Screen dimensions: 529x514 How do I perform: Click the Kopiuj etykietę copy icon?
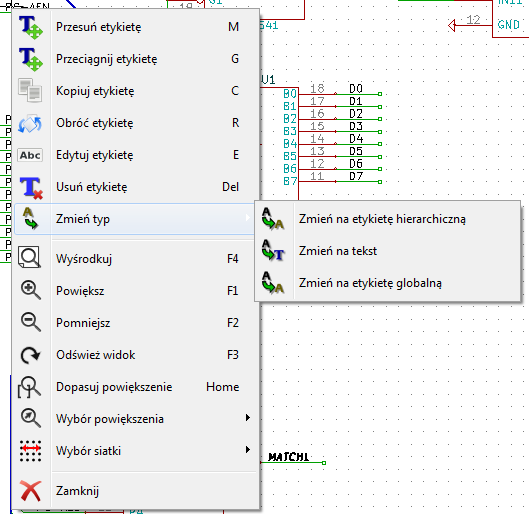[30, 90]
